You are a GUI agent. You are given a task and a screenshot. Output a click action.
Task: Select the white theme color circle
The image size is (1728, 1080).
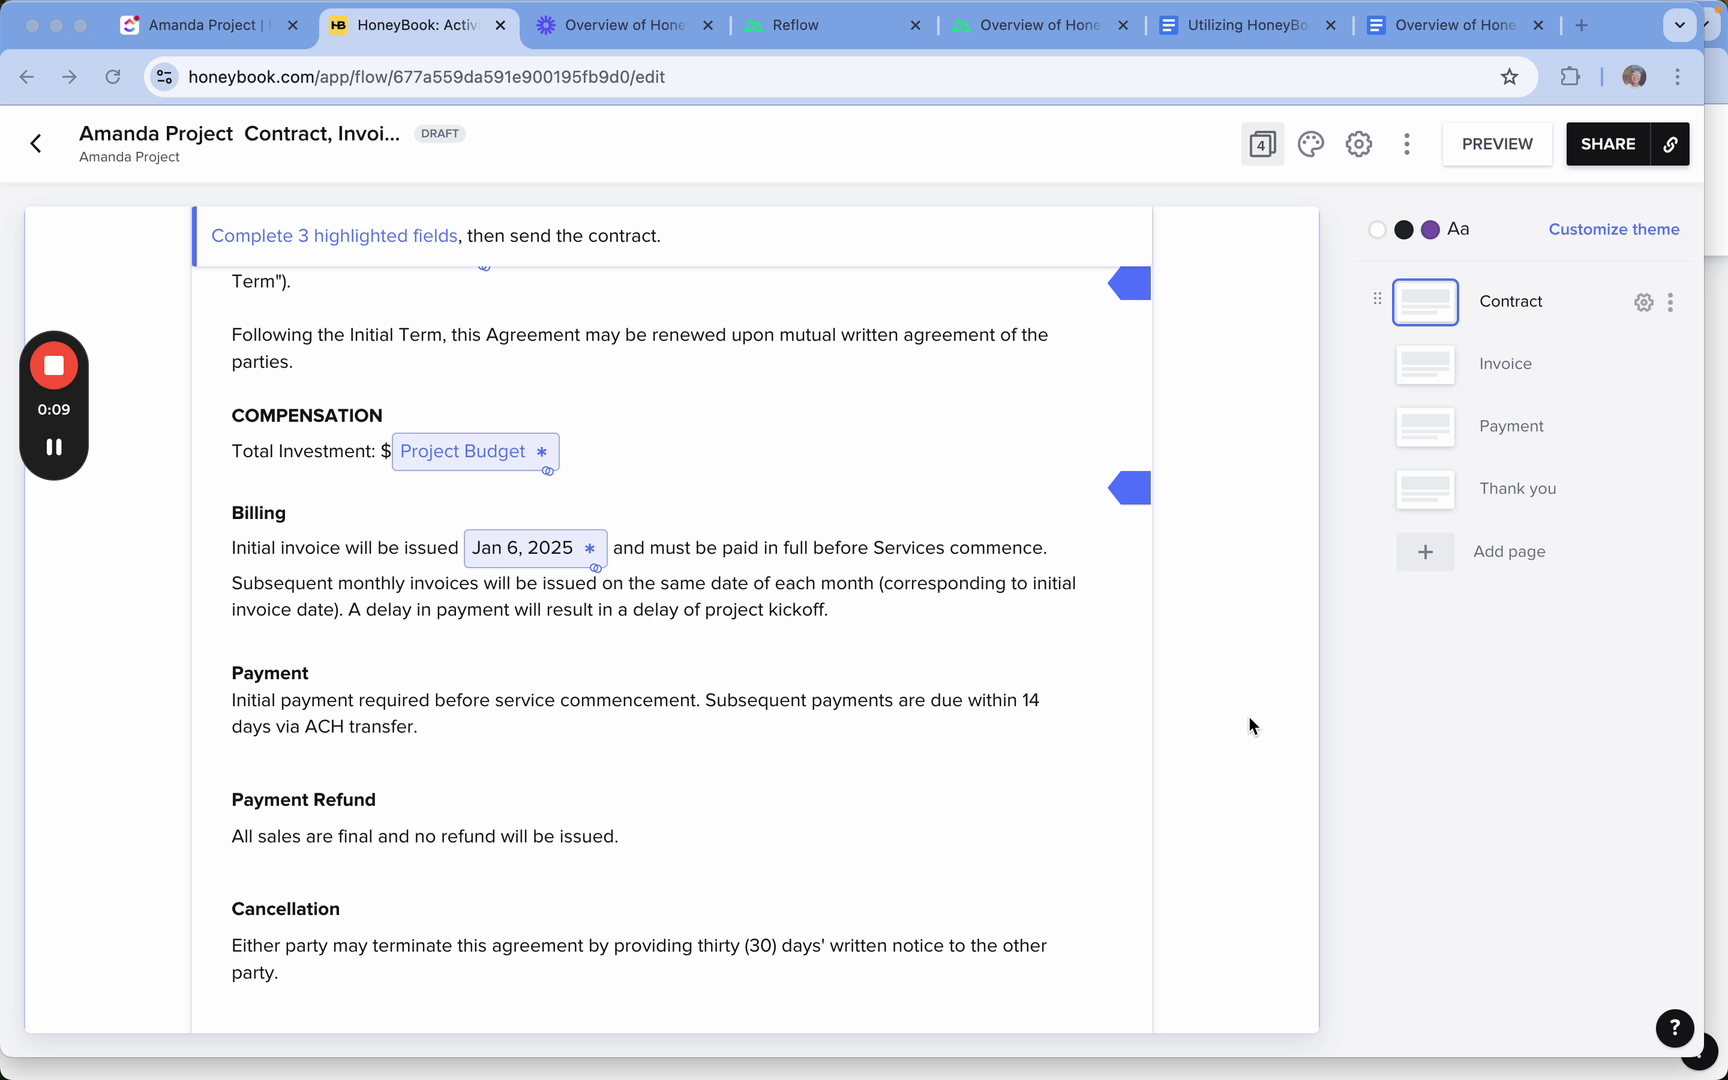[x=1377, y=230]
